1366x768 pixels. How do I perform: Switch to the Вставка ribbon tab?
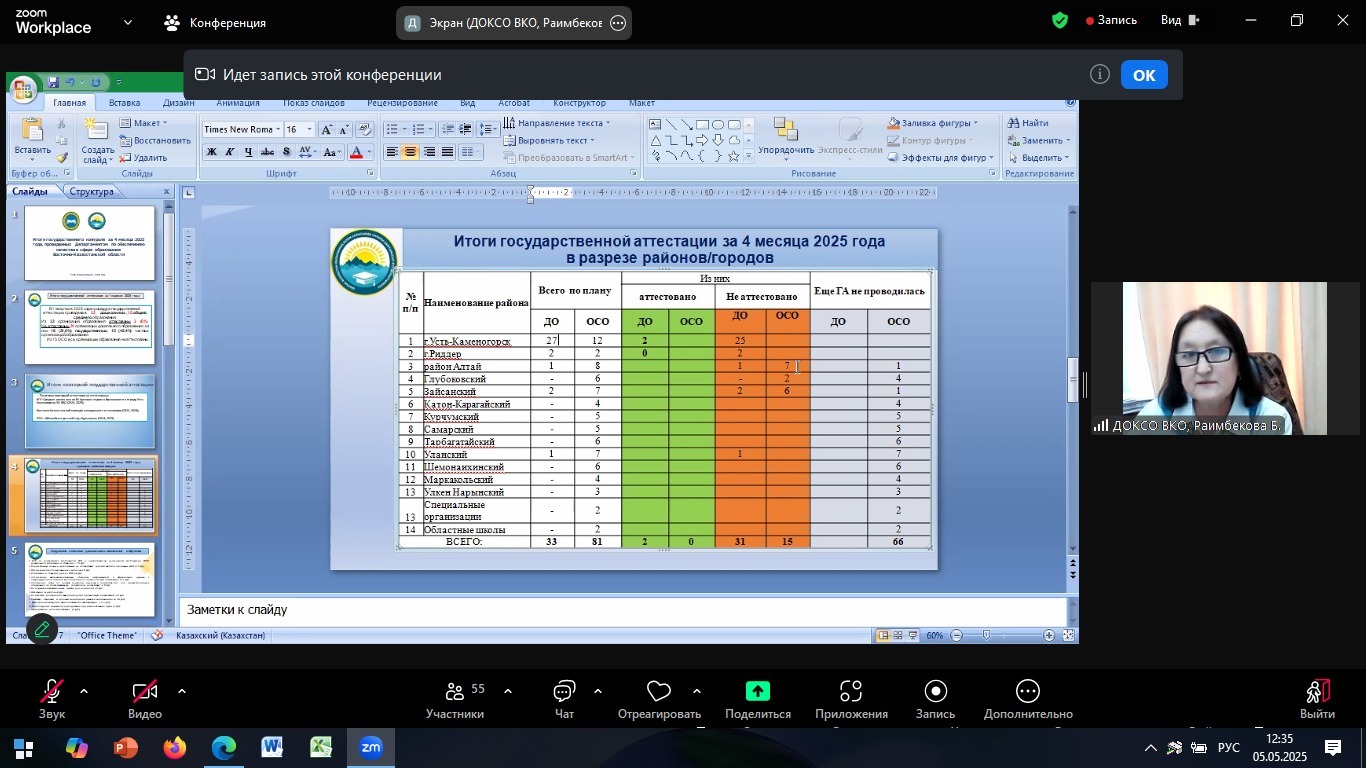pyautogui.click(x=124, y=103)
